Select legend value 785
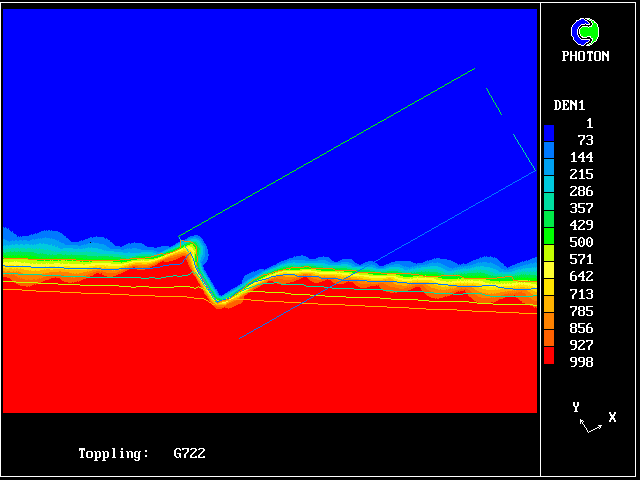The height and width of the screenshot is (480, 640). coord(581,311)
